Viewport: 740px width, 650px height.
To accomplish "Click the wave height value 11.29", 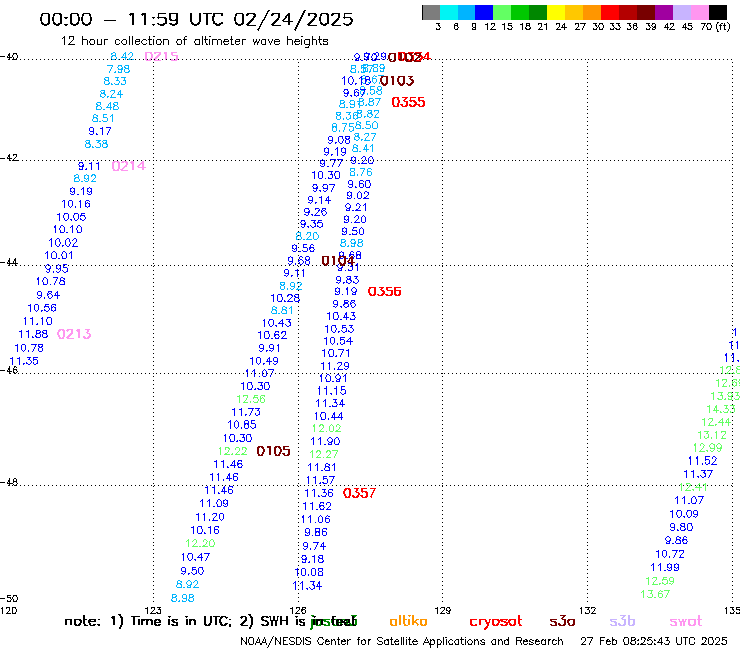I will (335, 366).
